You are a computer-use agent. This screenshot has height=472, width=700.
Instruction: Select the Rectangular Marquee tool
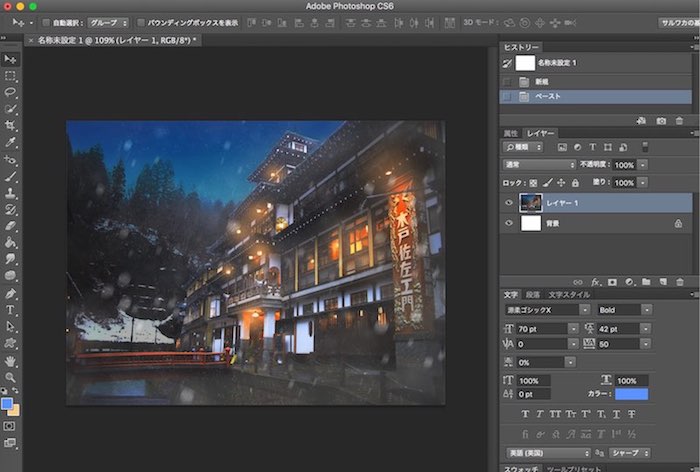coord(11,76)
